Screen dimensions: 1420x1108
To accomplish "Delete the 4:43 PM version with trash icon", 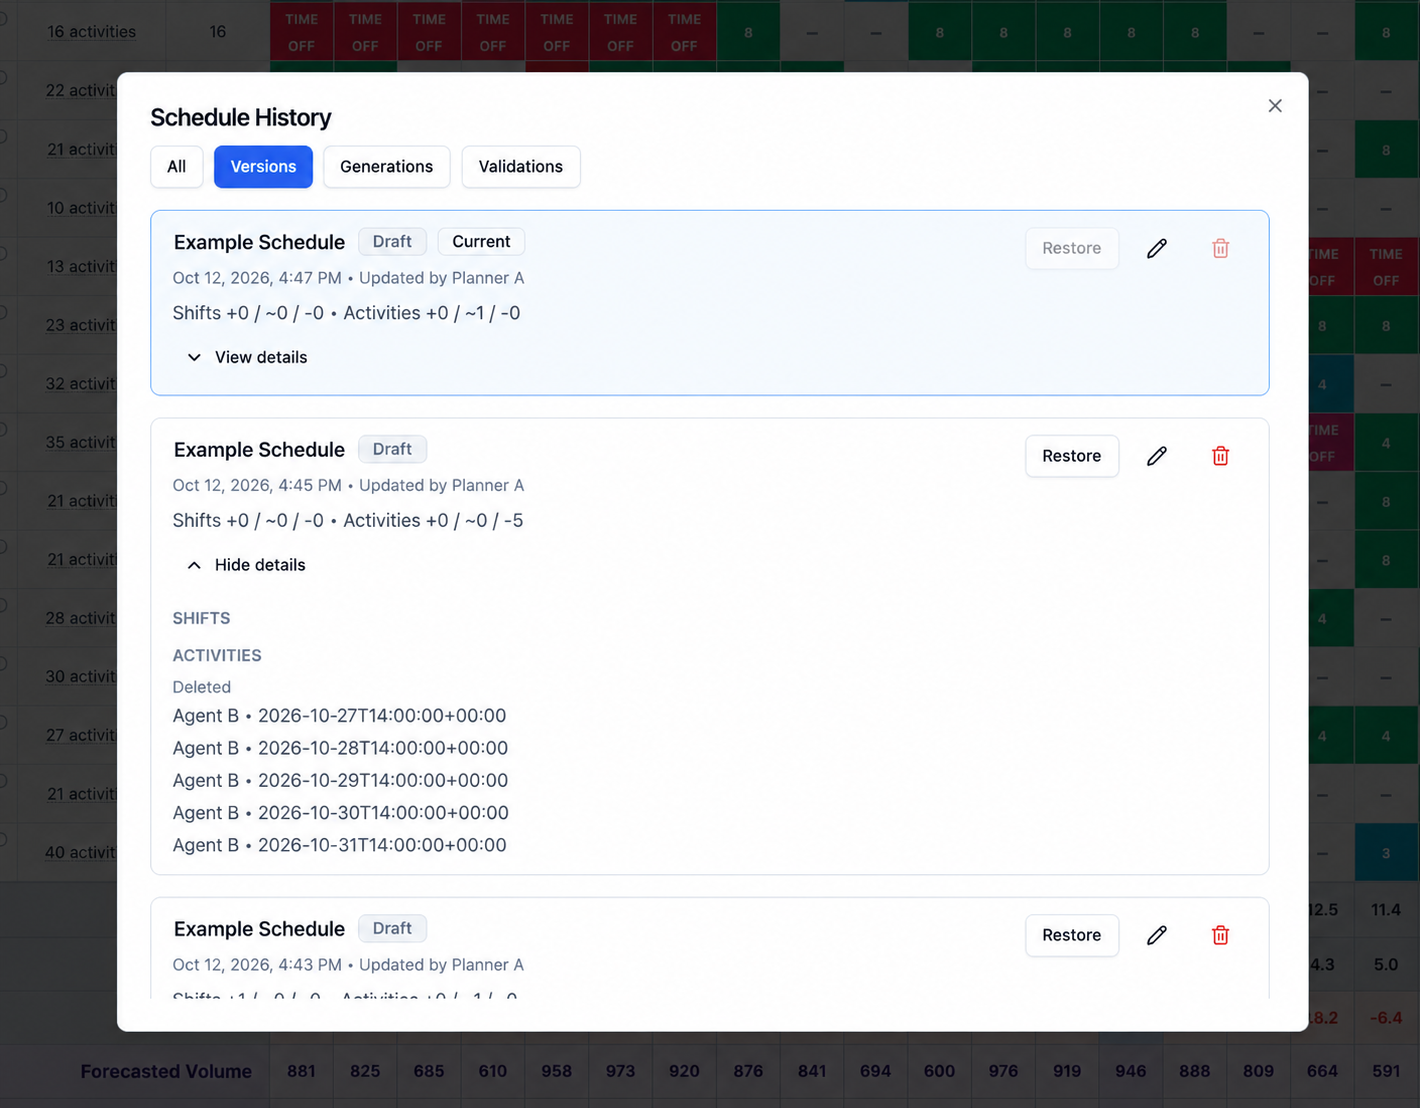I will [1220, 935].
